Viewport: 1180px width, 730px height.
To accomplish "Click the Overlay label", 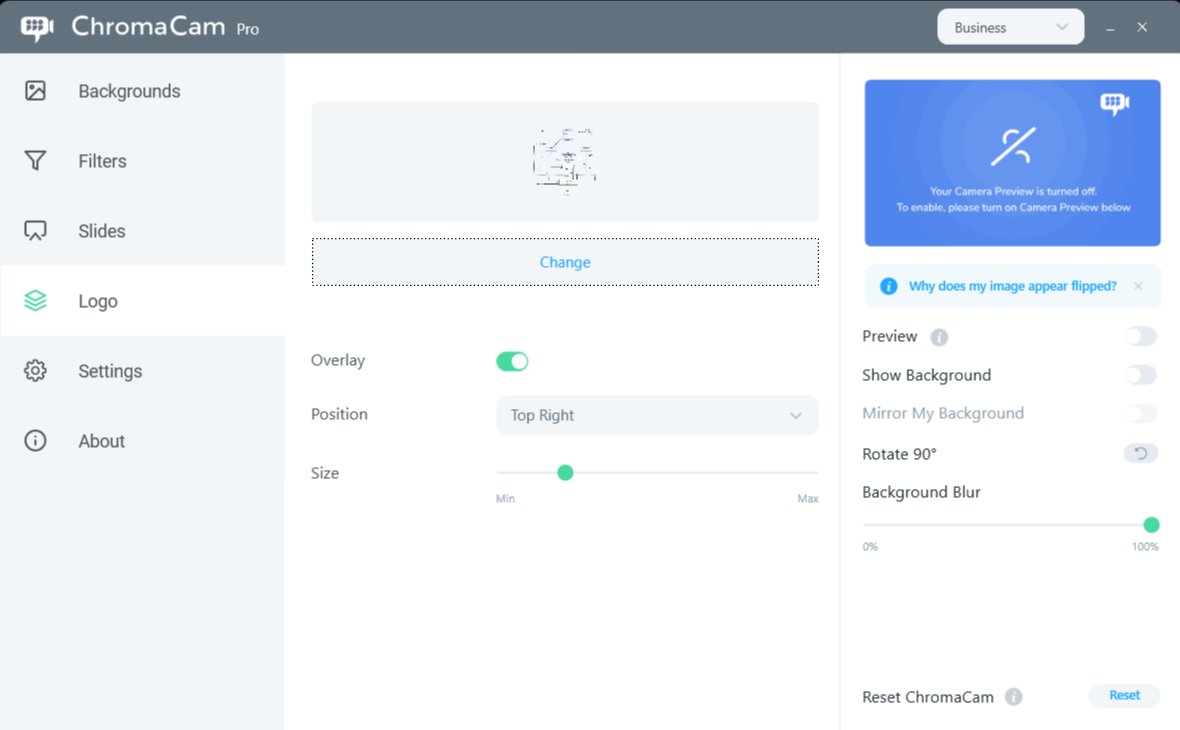I will (x=338, y=360).
